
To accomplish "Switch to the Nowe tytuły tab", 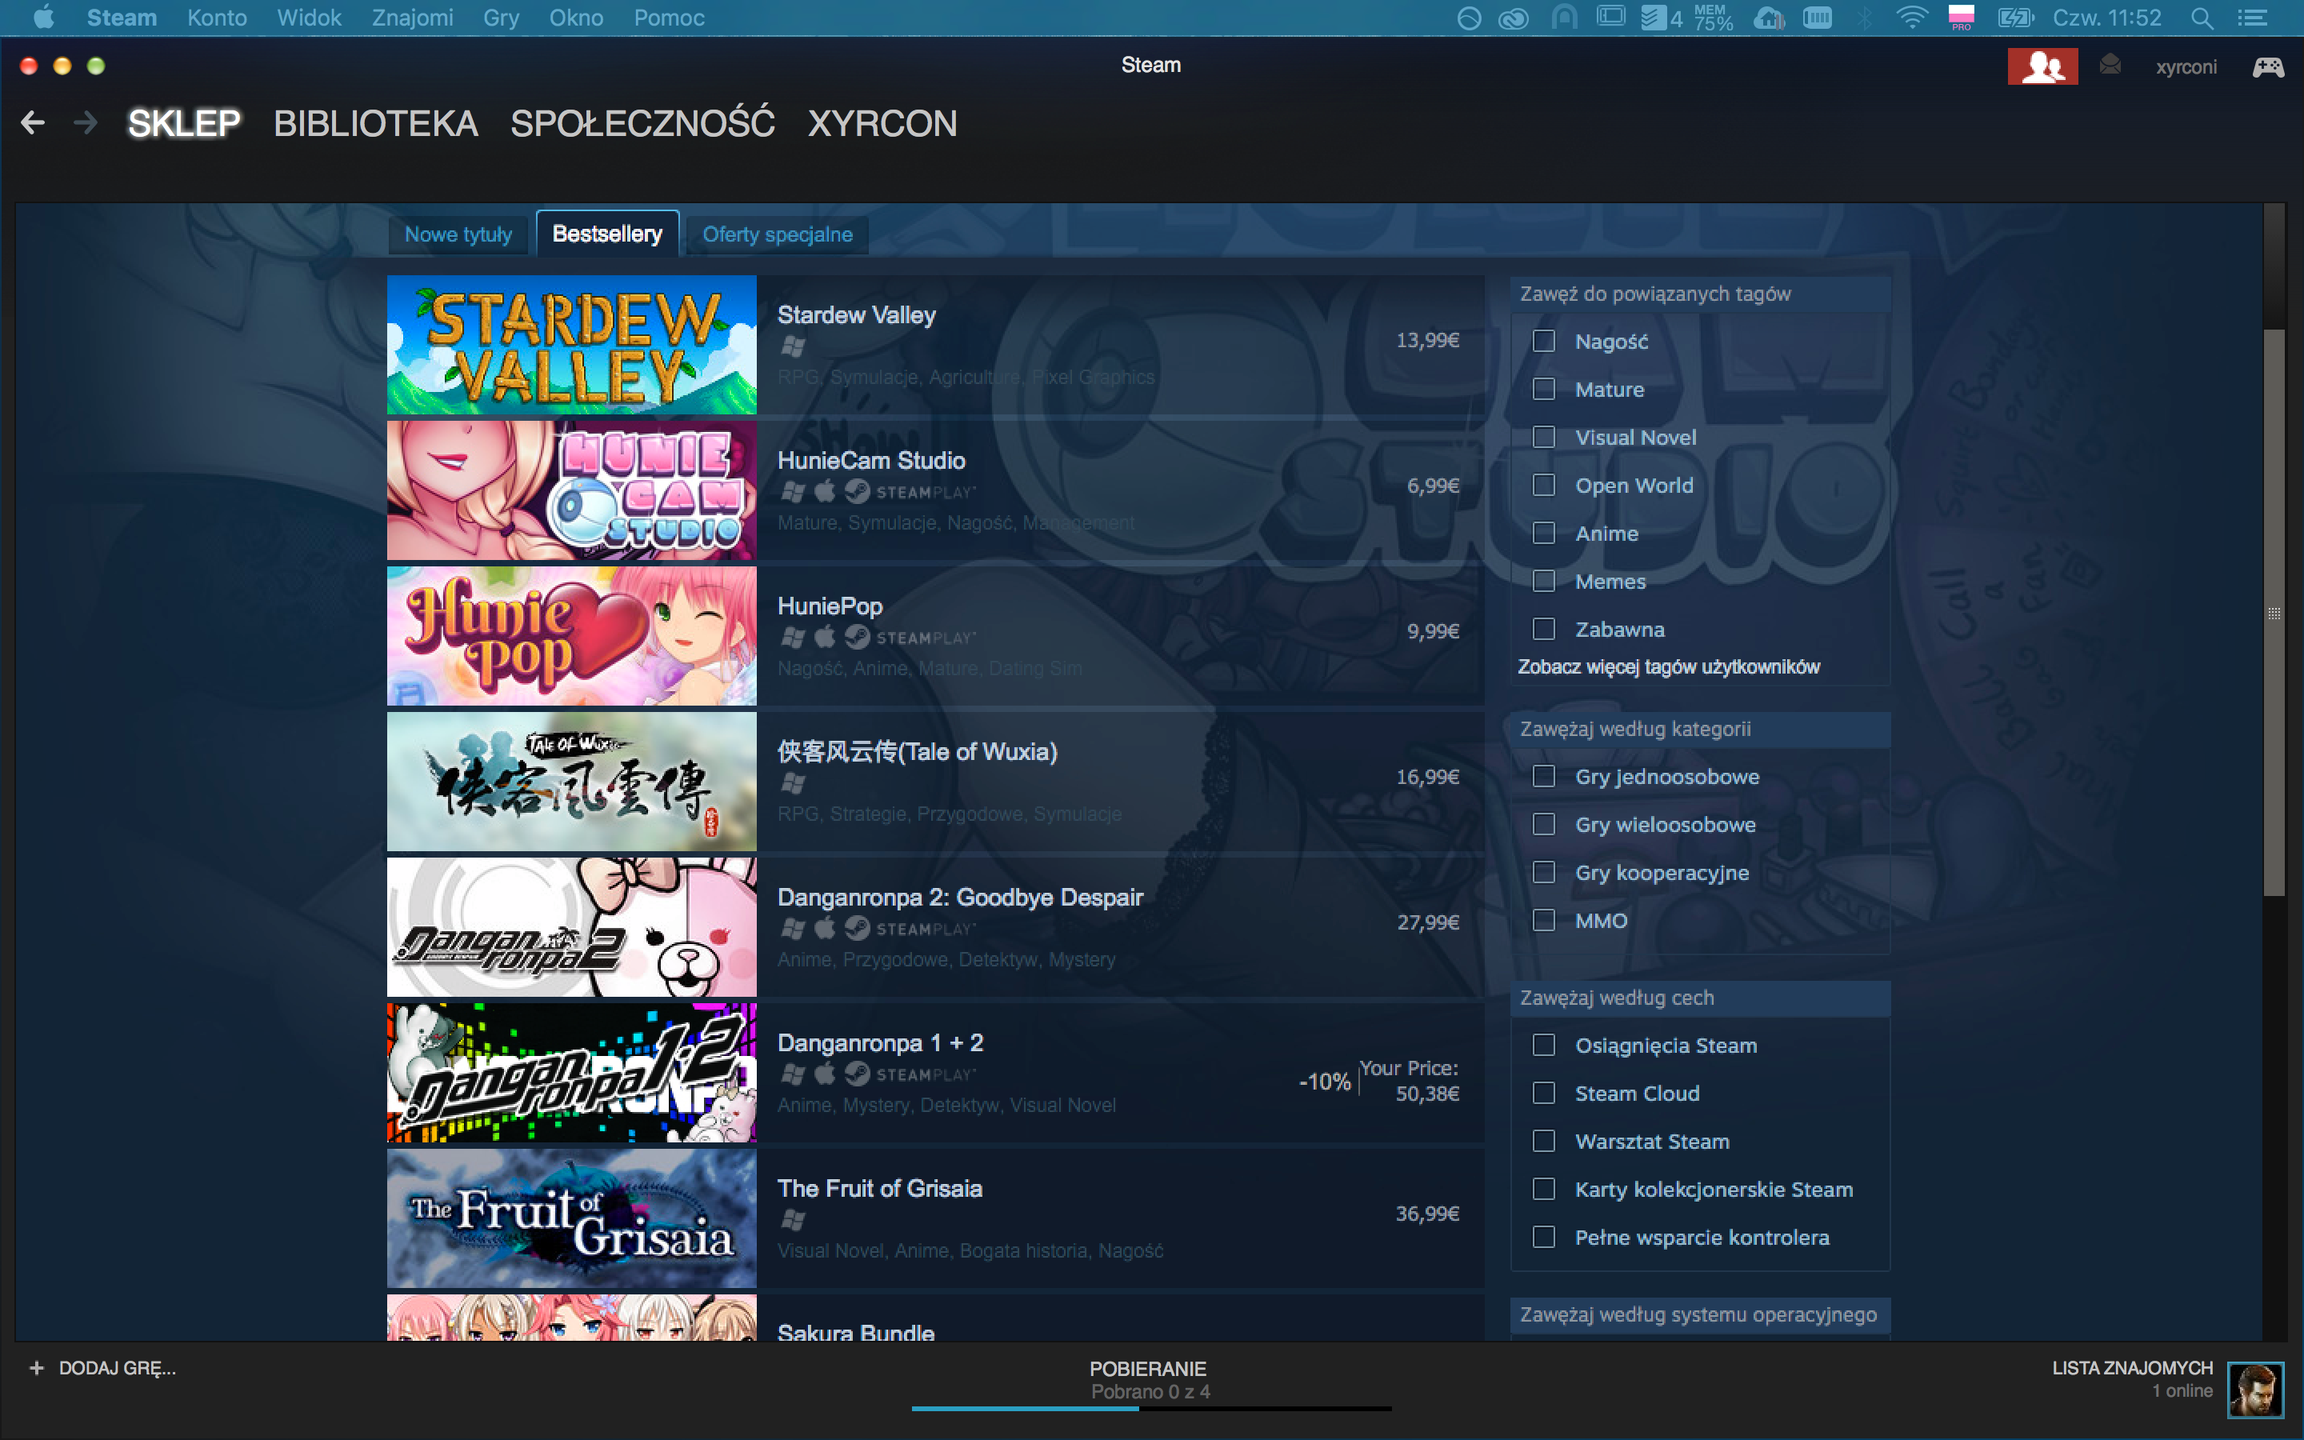I will point(458,234).
